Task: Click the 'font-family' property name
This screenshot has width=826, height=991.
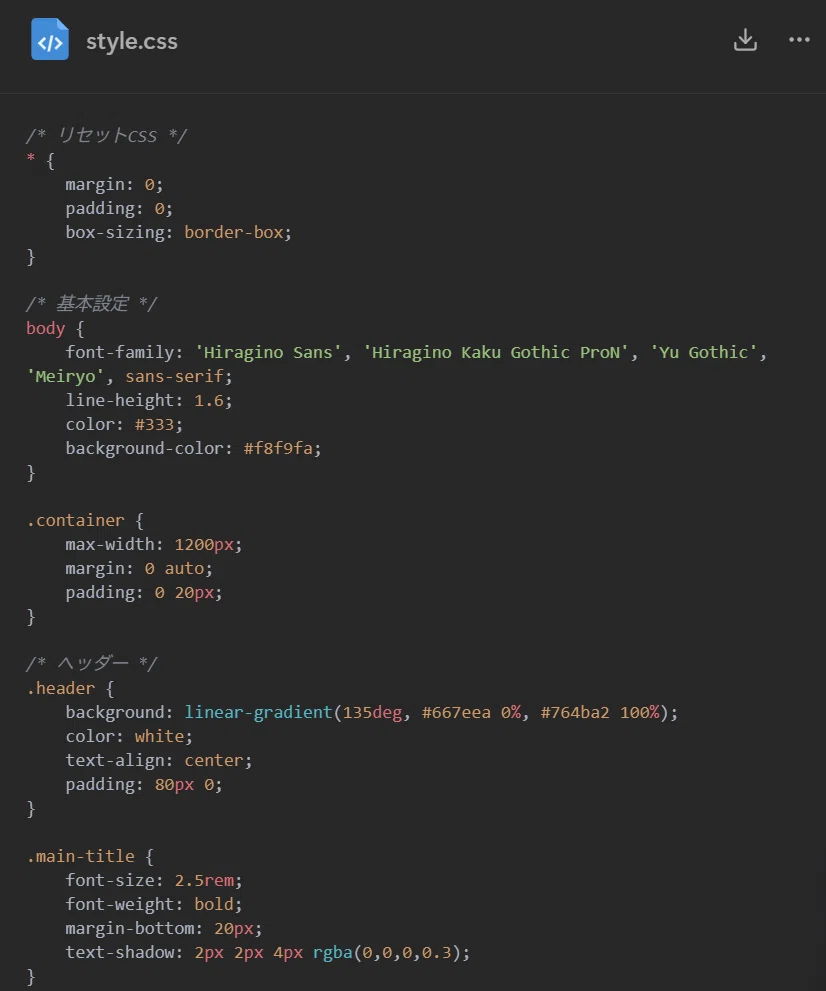Action: (x=120, y=353)
